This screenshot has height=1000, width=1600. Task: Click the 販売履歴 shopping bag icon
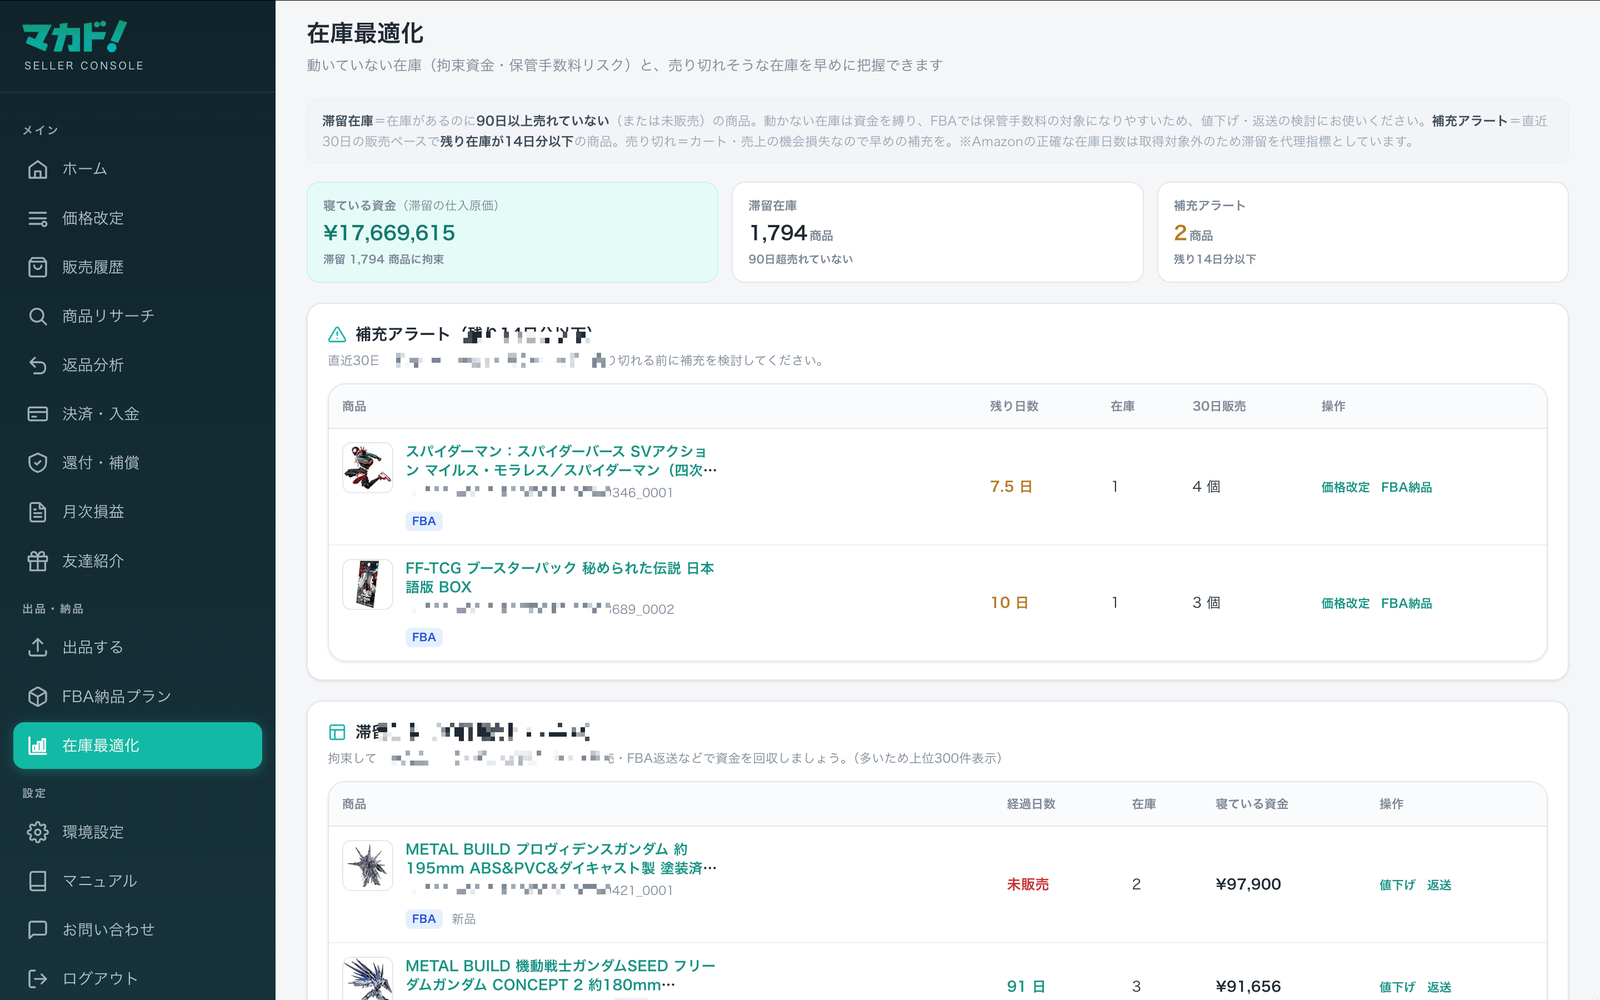38,267
